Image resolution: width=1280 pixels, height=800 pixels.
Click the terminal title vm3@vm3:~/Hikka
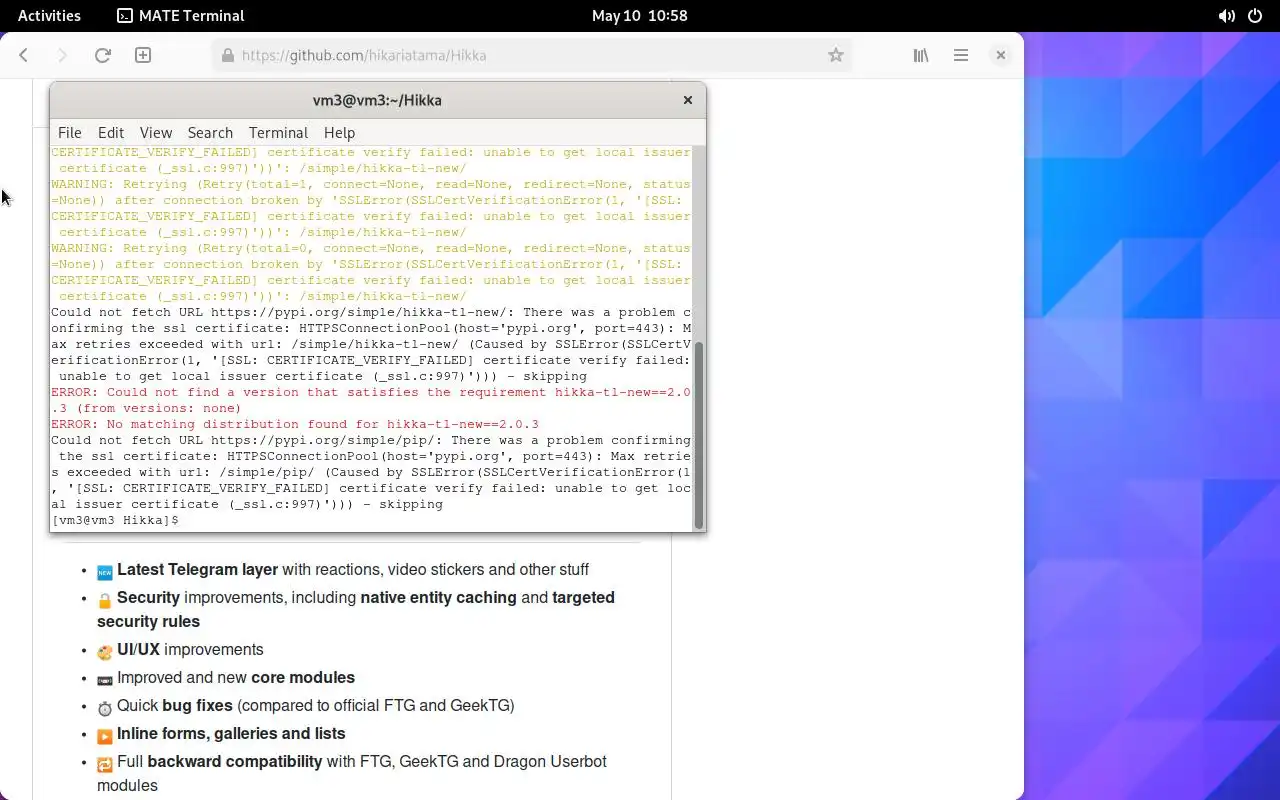(377, 100)
